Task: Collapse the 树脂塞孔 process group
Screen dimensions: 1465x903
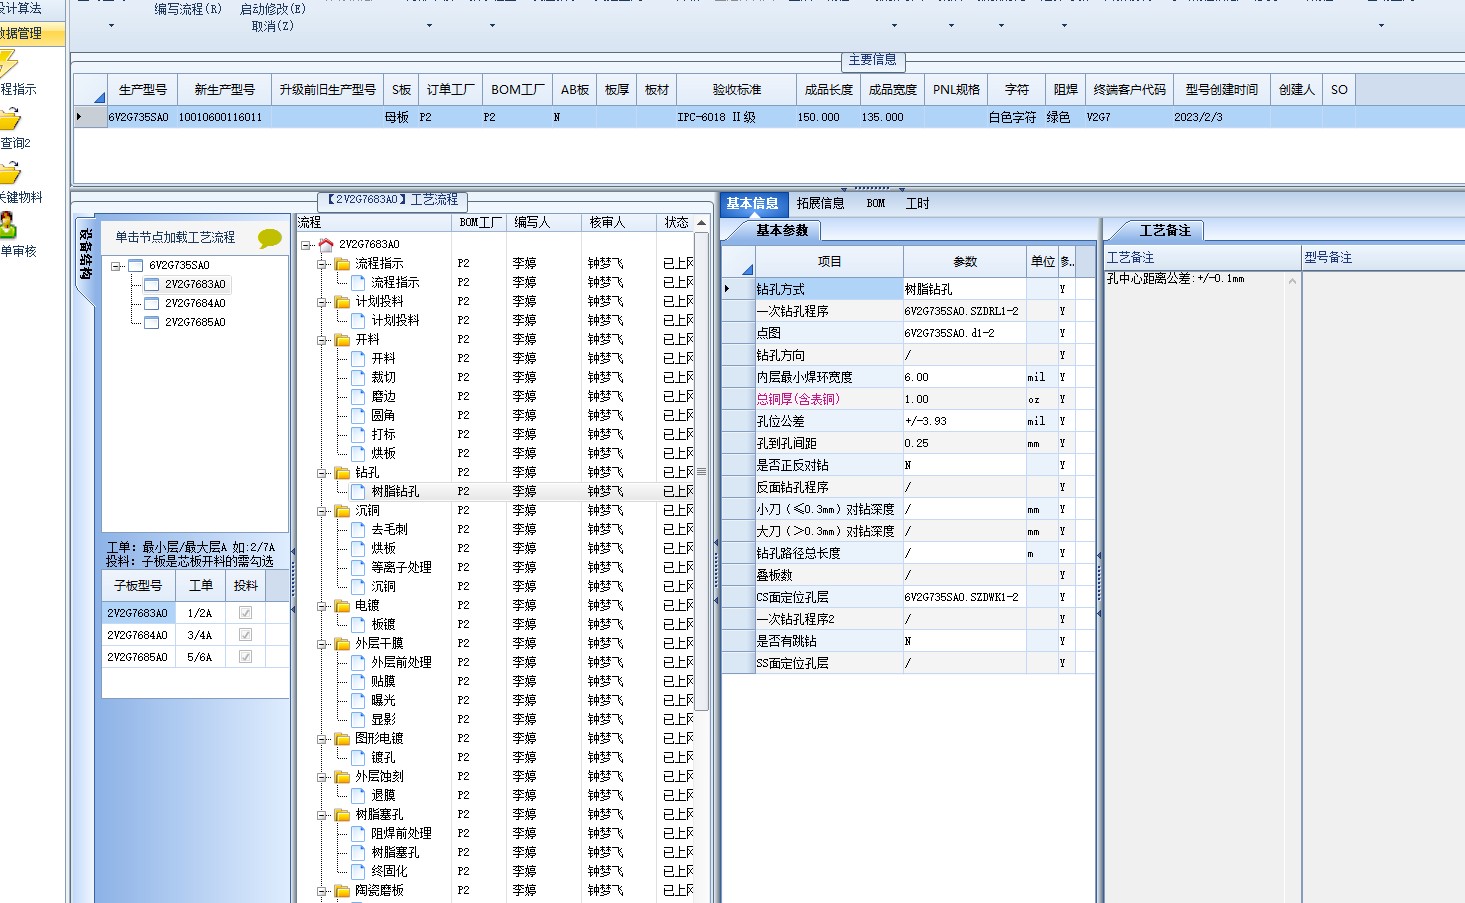Action: (x=322, y=814)
